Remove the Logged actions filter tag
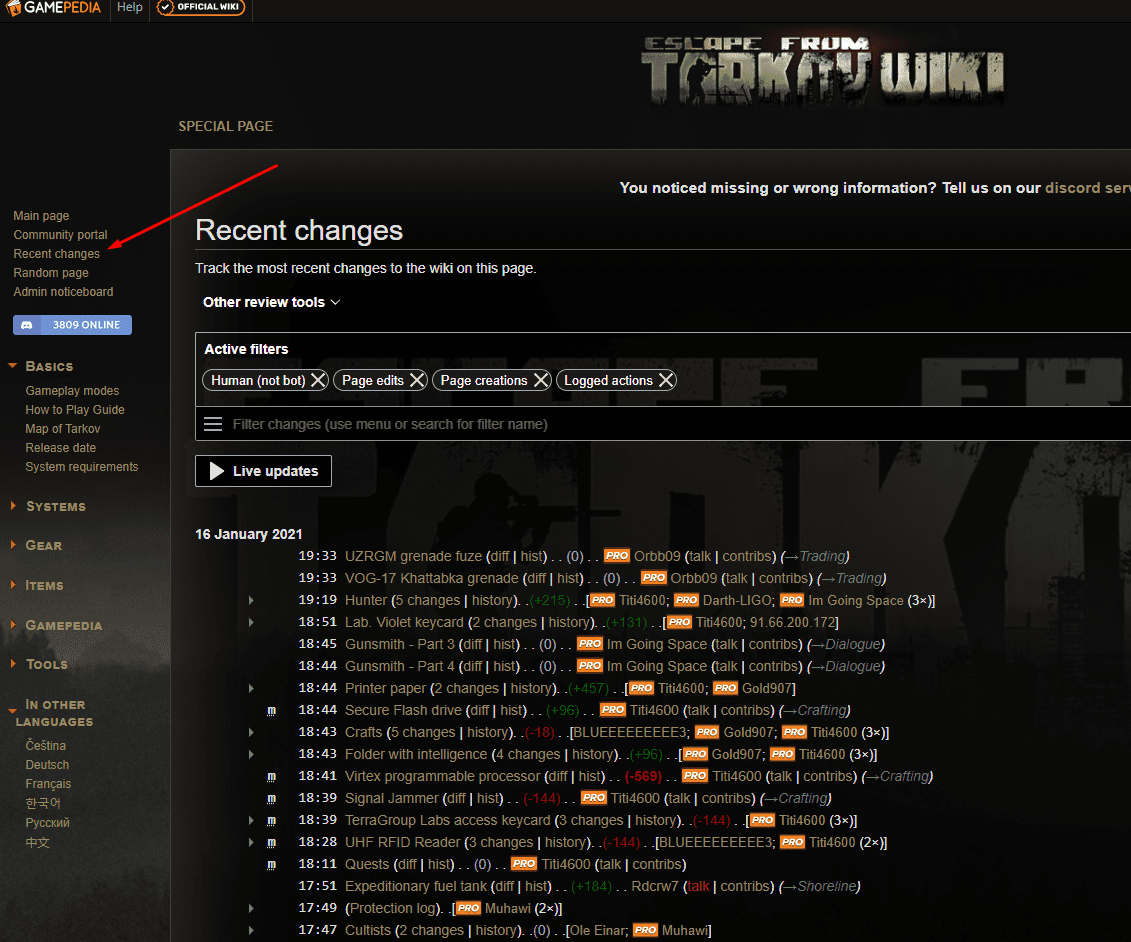The image size is (1131, 942). 666,380
